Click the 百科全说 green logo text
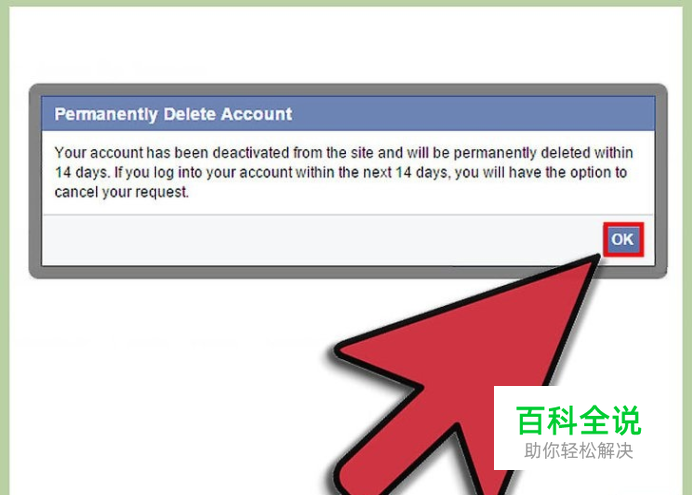 (578, 420)
